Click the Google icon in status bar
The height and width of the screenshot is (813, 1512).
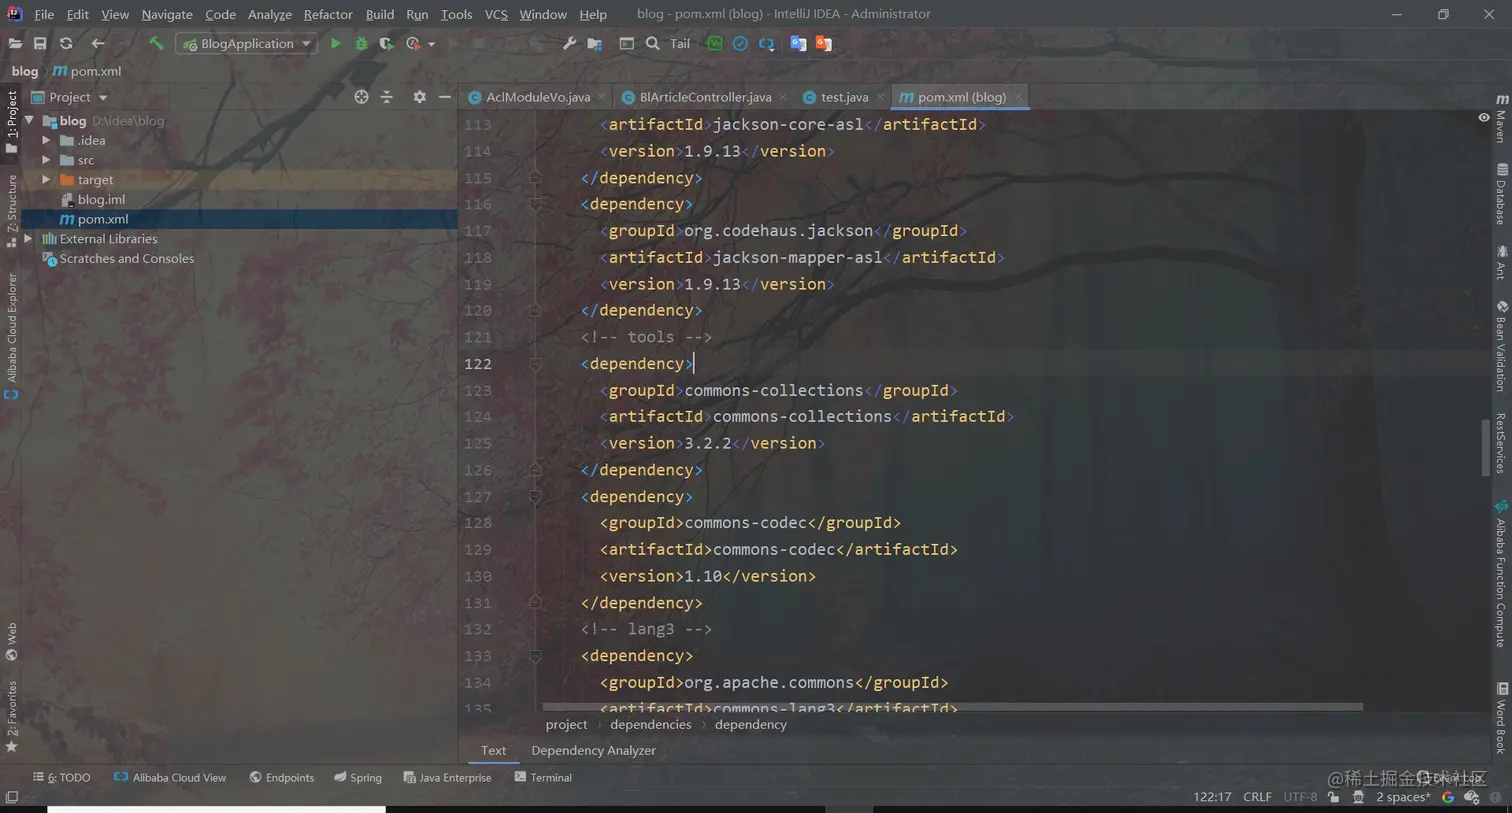1448,797
